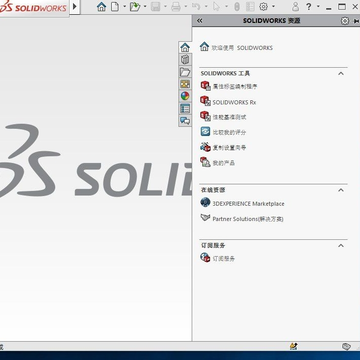Viewport: 360px width, 360px height.
Task: Open the New document dropdown arrow
Action: [124, 6]
